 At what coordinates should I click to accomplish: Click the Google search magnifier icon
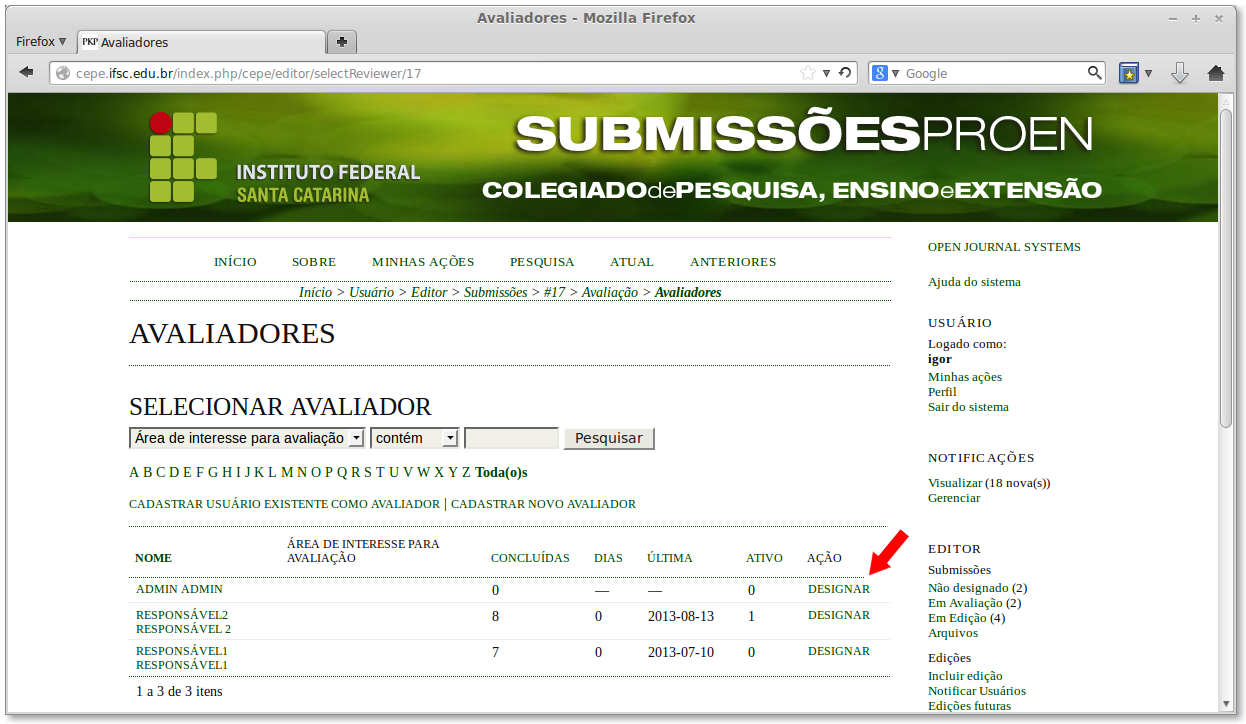(1094, 72)
